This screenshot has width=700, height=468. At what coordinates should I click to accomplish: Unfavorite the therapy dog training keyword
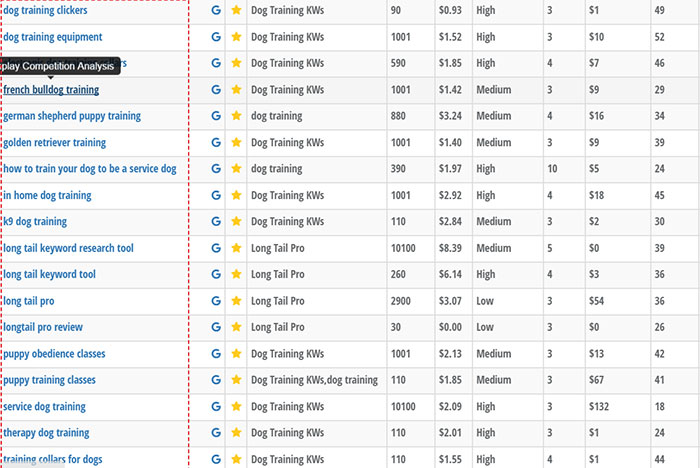pyautogui.click(x=237, y=433)
